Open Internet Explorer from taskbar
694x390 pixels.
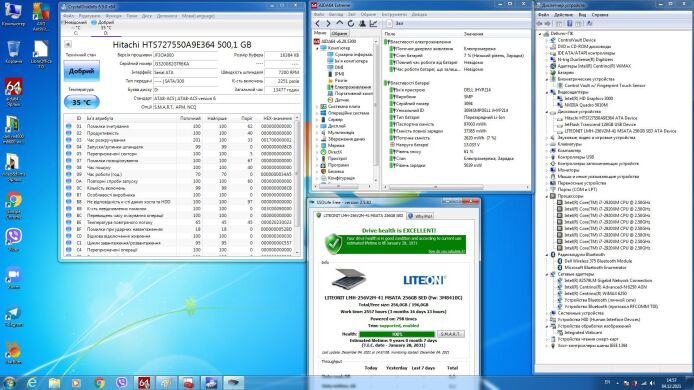point(32,382)
